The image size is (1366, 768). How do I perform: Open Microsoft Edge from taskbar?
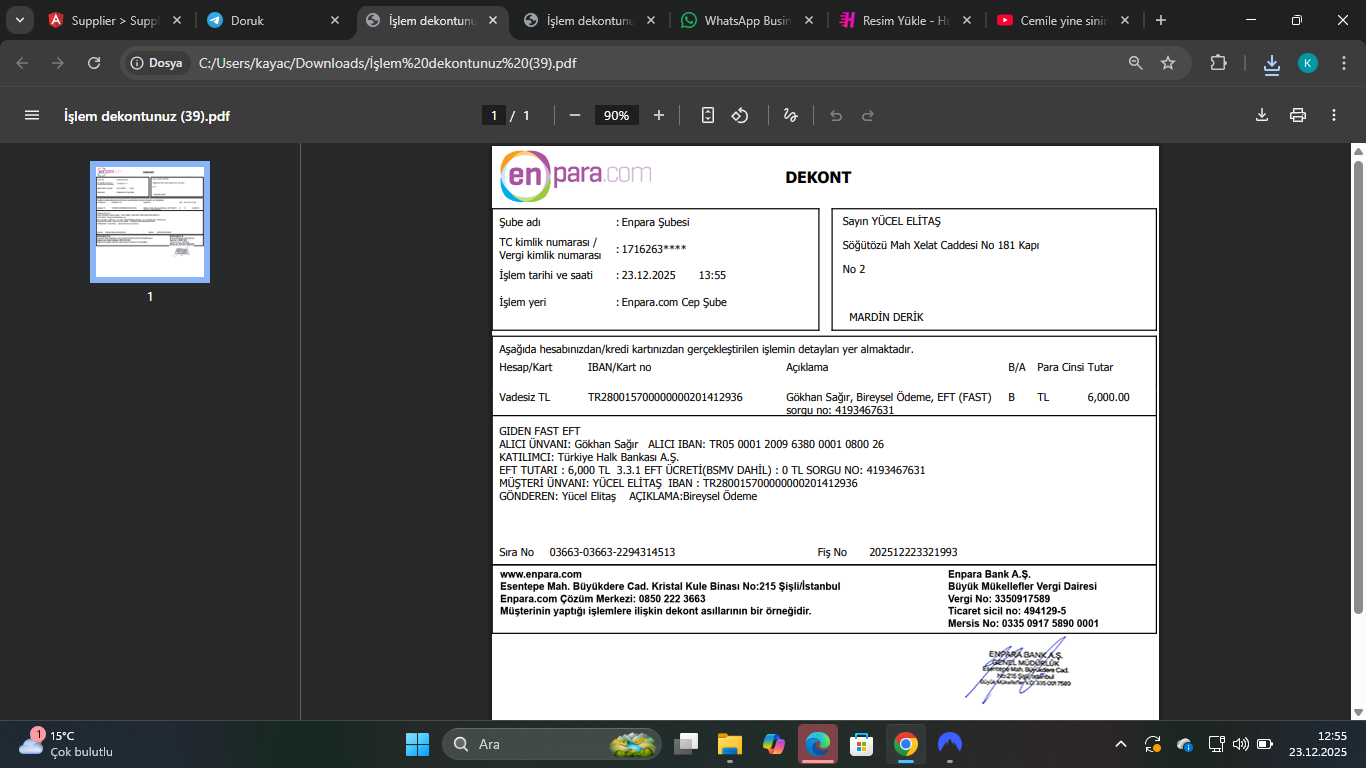[818, 744]
